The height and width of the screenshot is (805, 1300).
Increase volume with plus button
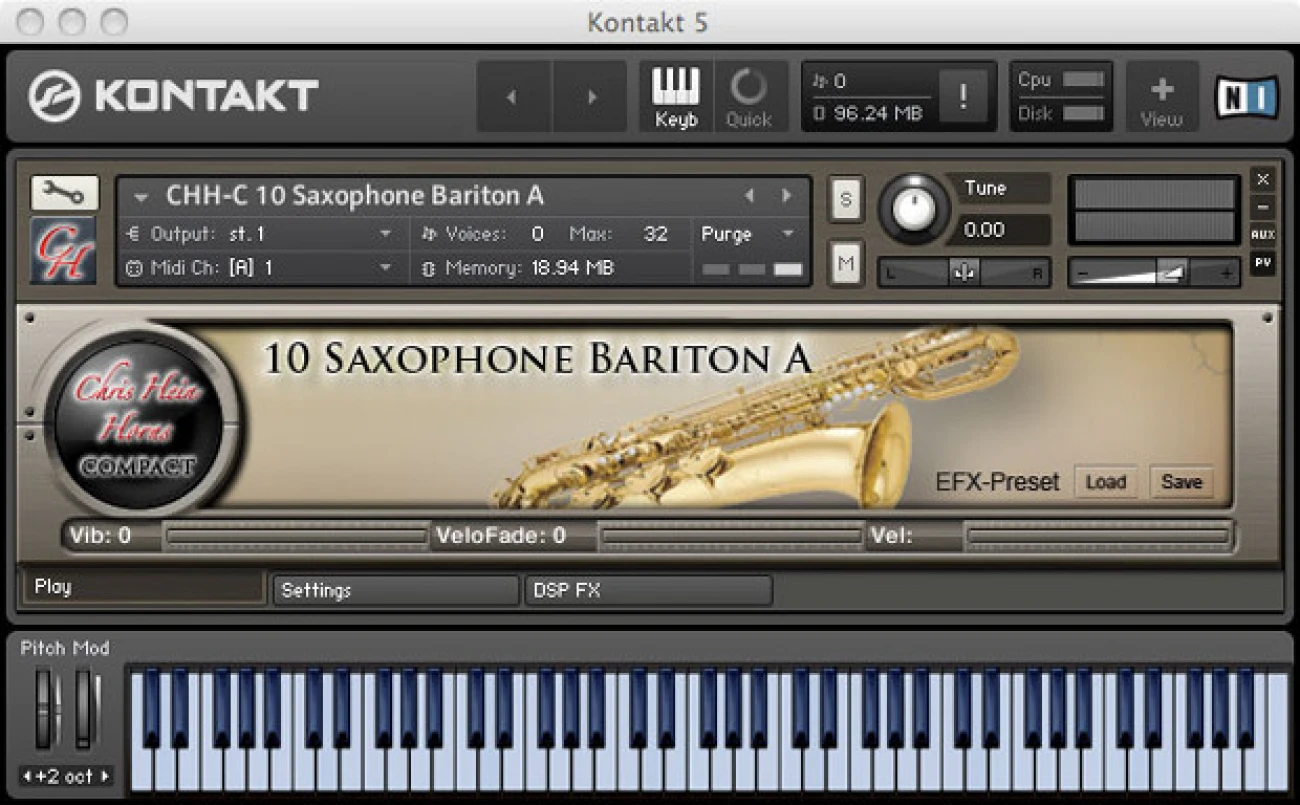1227,272
